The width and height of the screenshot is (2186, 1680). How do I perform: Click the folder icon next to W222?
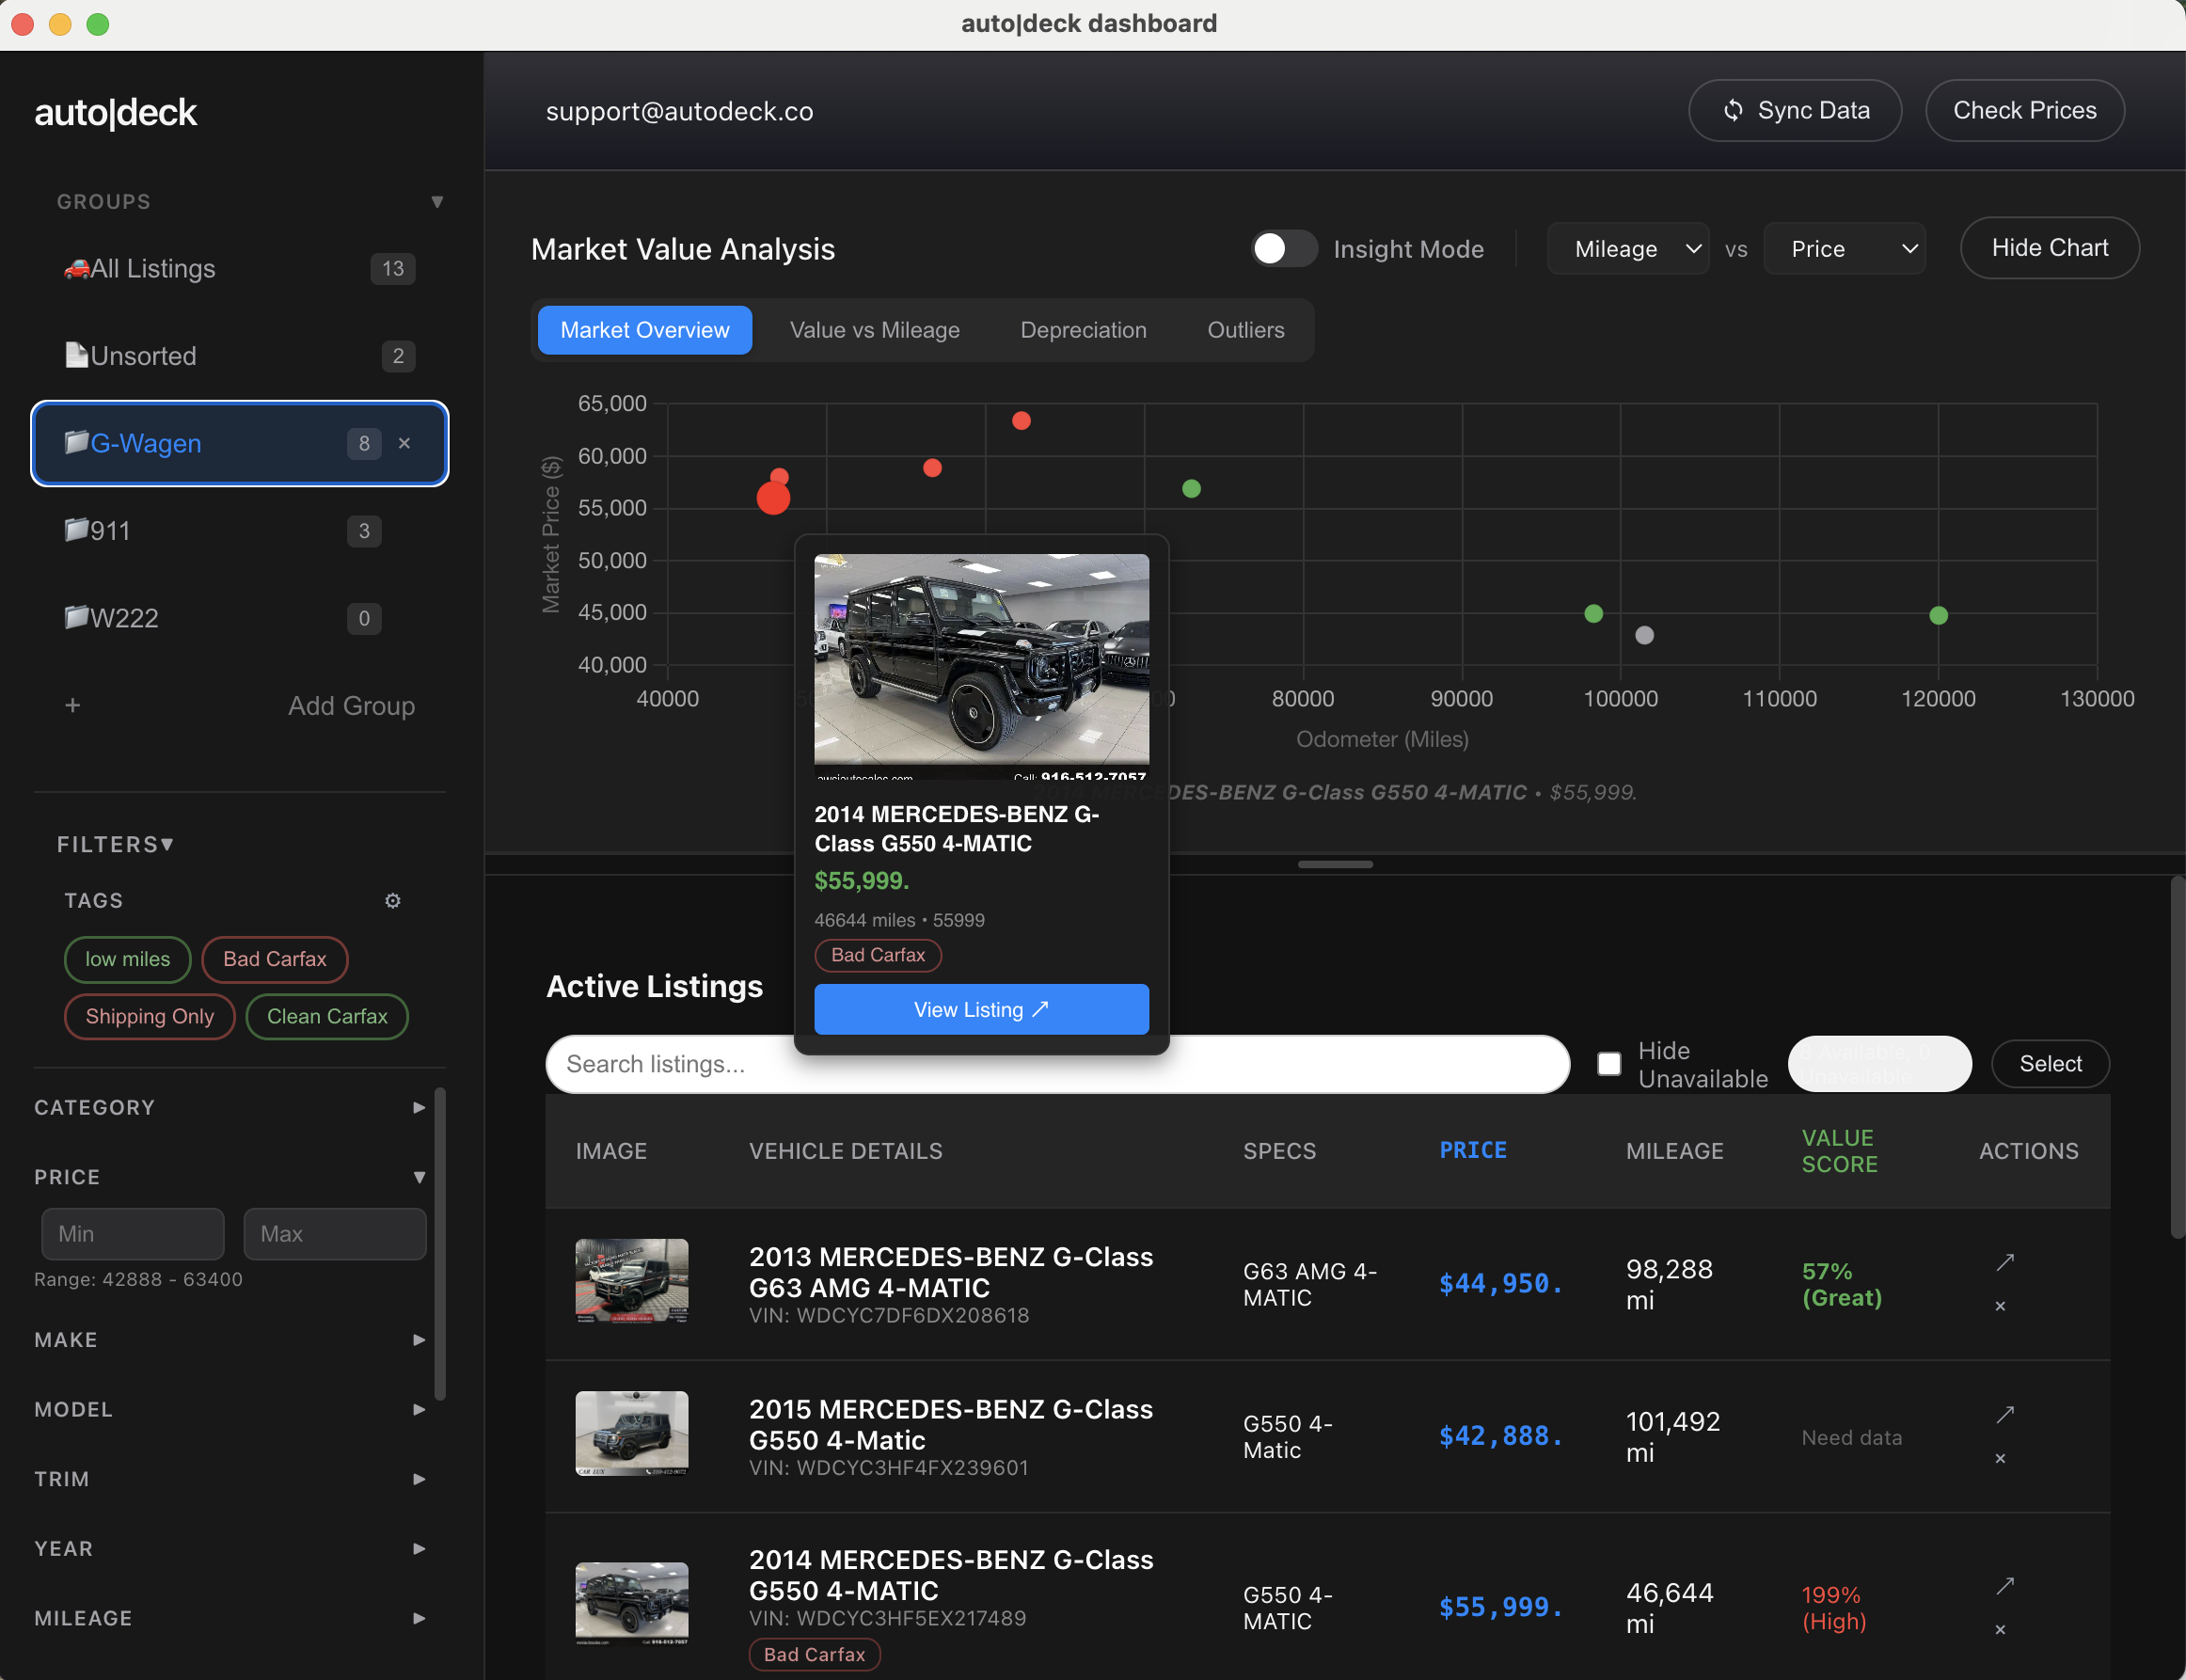coord(77,617)
